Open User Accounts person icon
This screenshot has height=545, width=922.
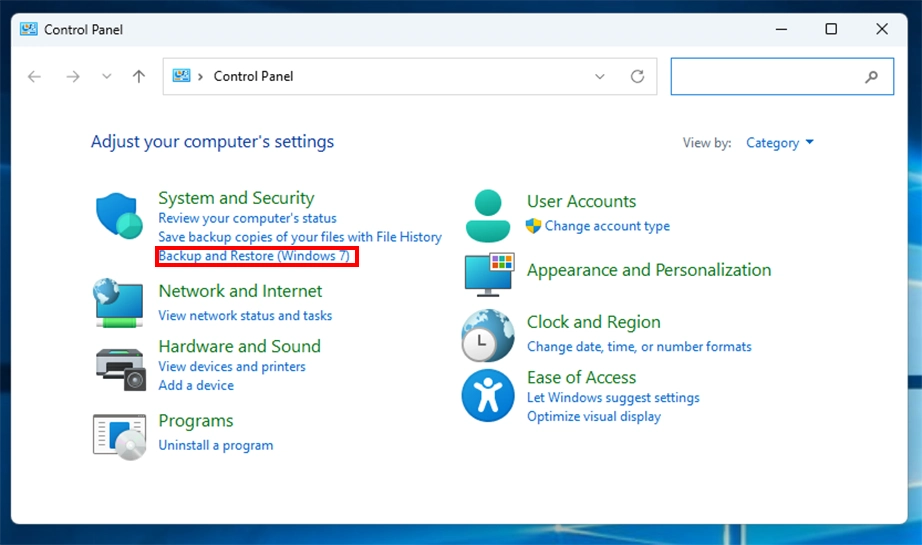pos(487,216)
